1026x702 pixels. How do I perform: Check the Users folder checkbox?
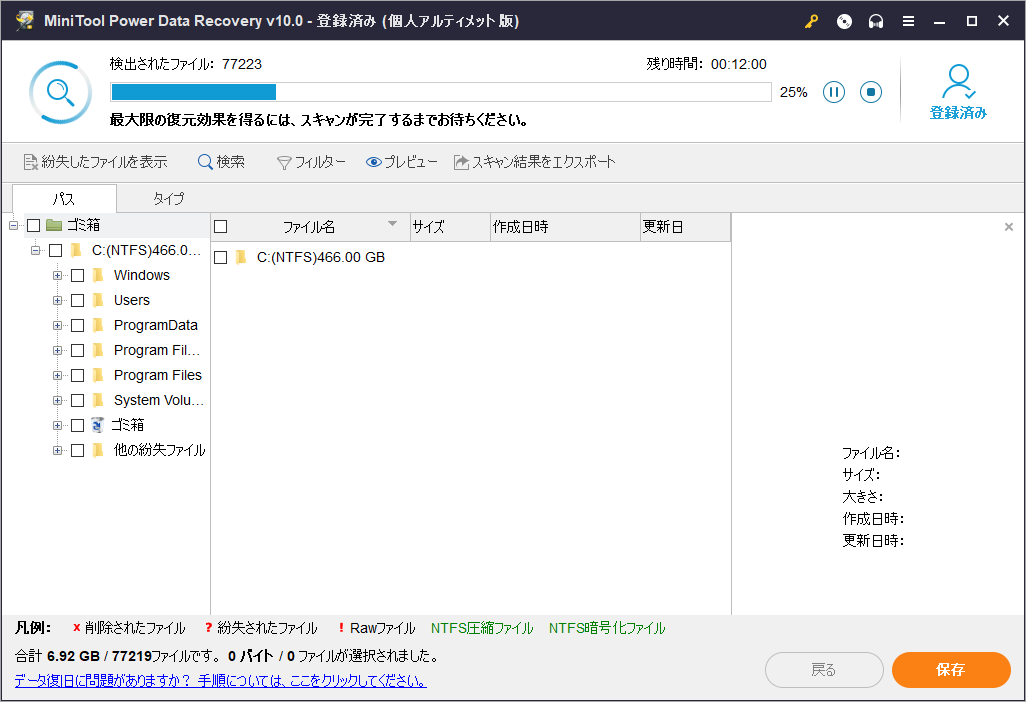pyautogui.click(x=78, y=300)
